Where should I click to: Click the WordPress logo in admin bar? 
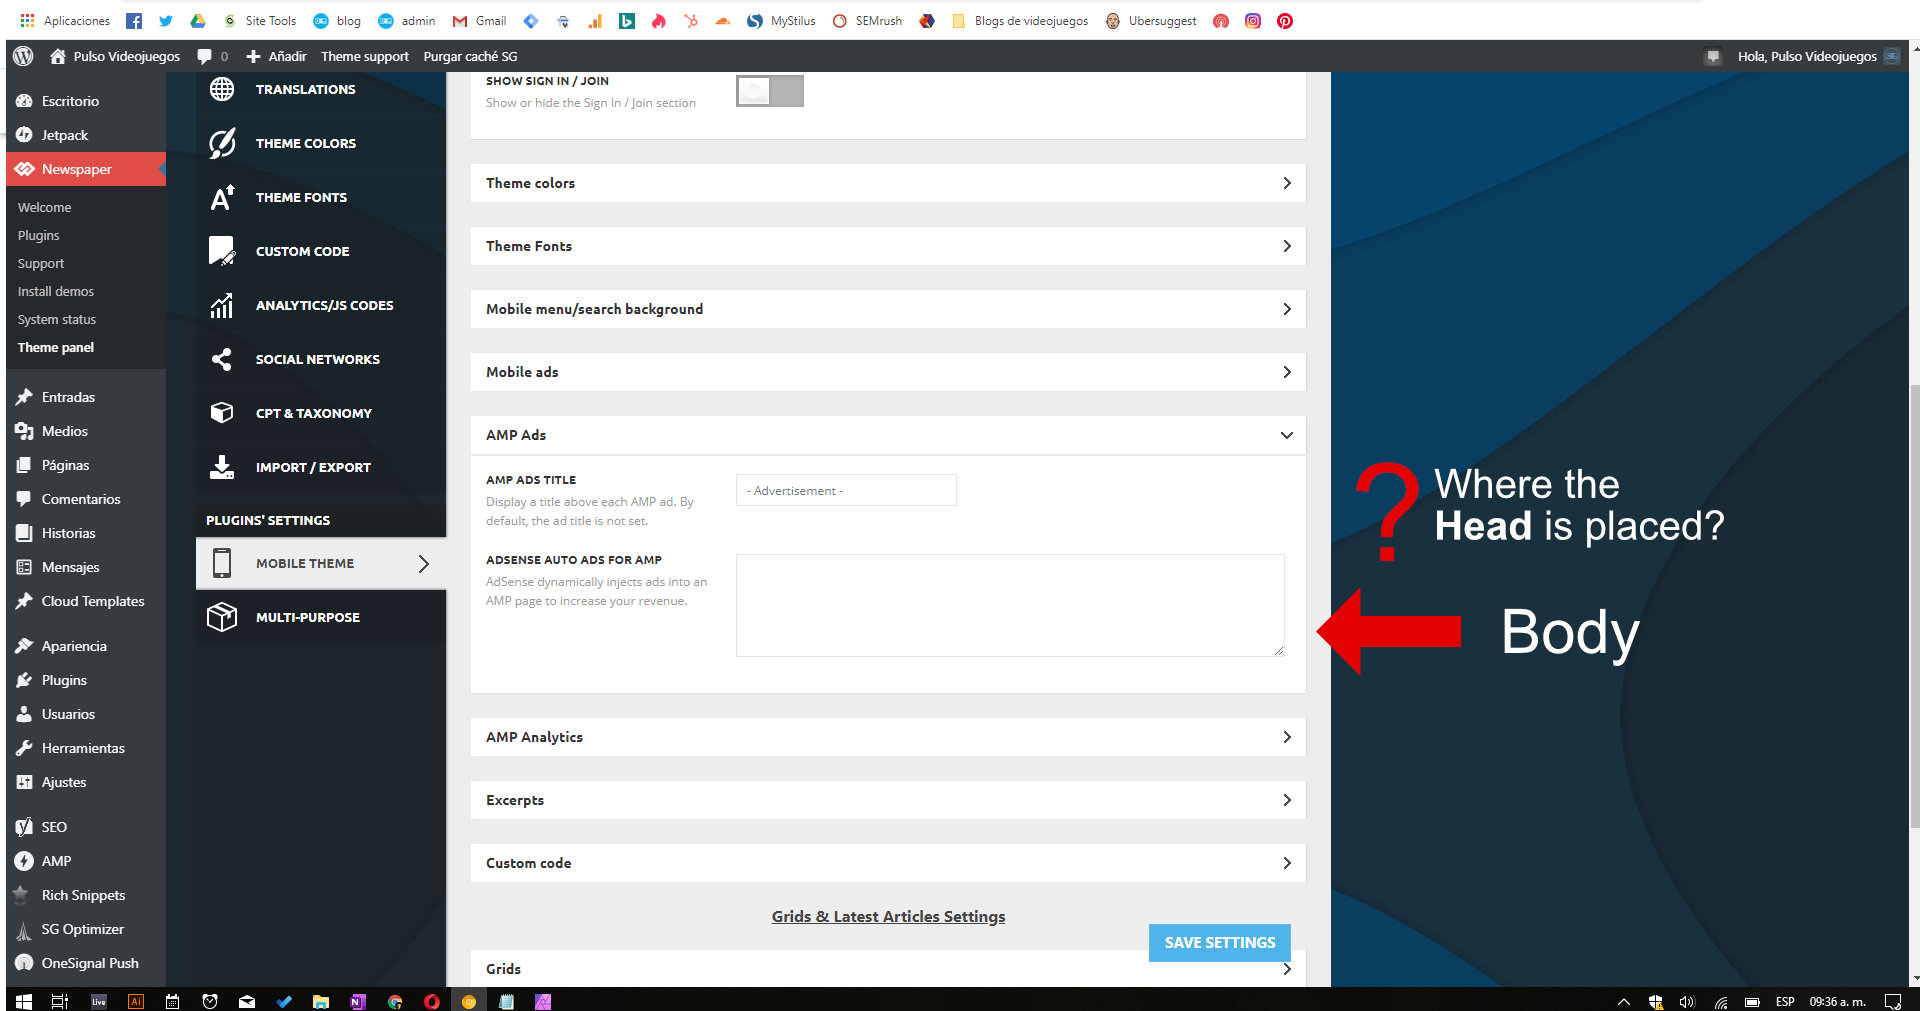tap(23, 56)
